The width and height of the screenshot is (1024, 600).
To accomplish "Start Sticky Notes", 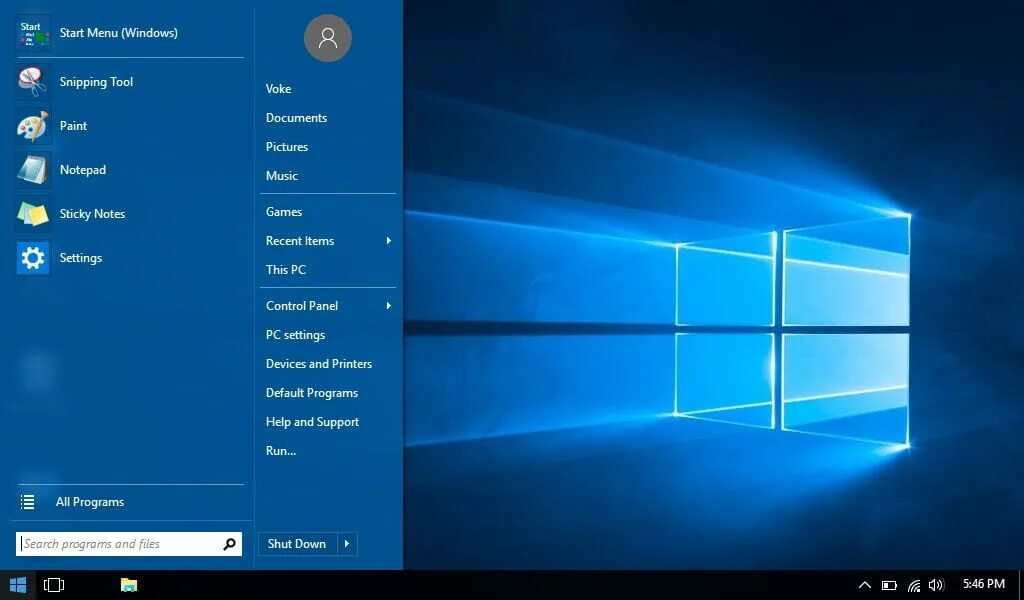I will coord(92,214).
